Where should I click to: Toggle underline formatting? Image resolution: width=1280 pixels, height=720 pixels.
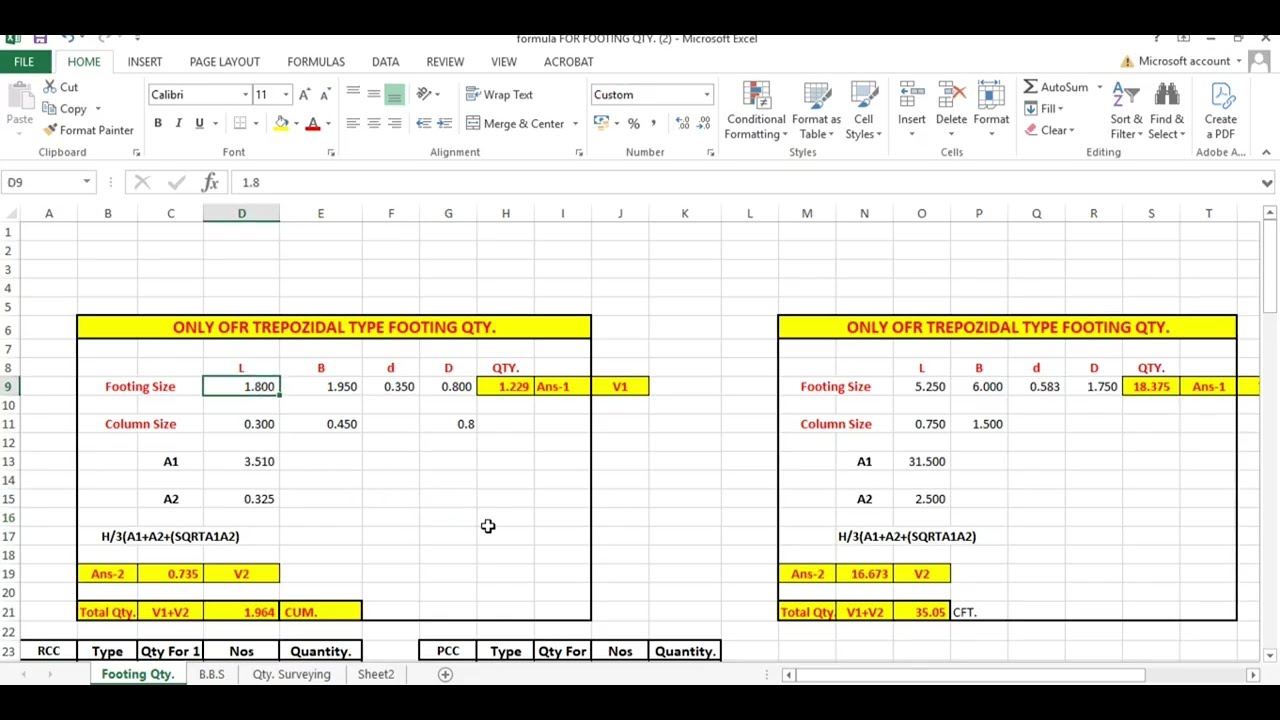(199, 123)
